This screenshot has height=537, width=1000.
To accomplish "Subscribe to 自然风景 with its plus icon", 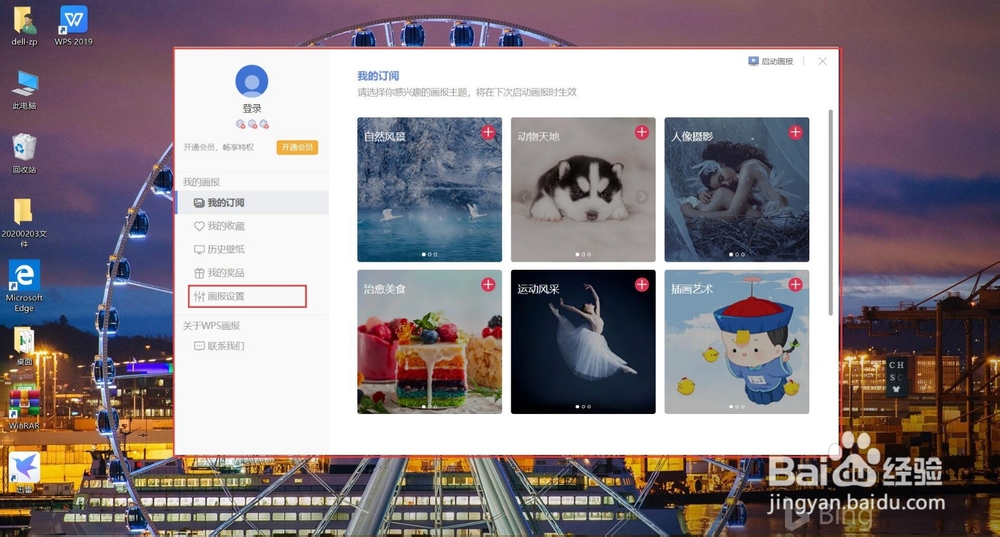I will 488,132.
